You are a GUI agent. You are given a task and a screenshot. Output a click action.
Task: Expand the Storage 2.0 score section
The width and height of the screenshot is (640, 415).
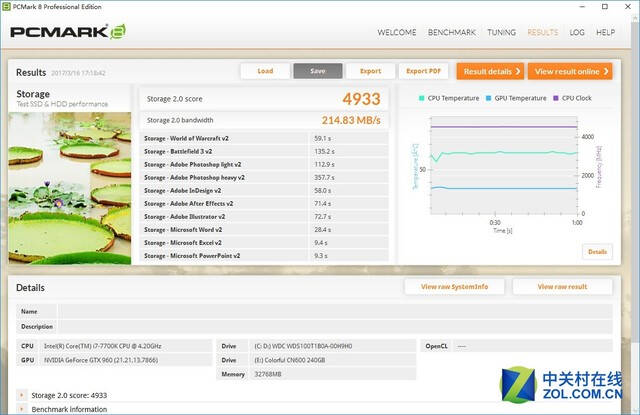pos(23,396)
